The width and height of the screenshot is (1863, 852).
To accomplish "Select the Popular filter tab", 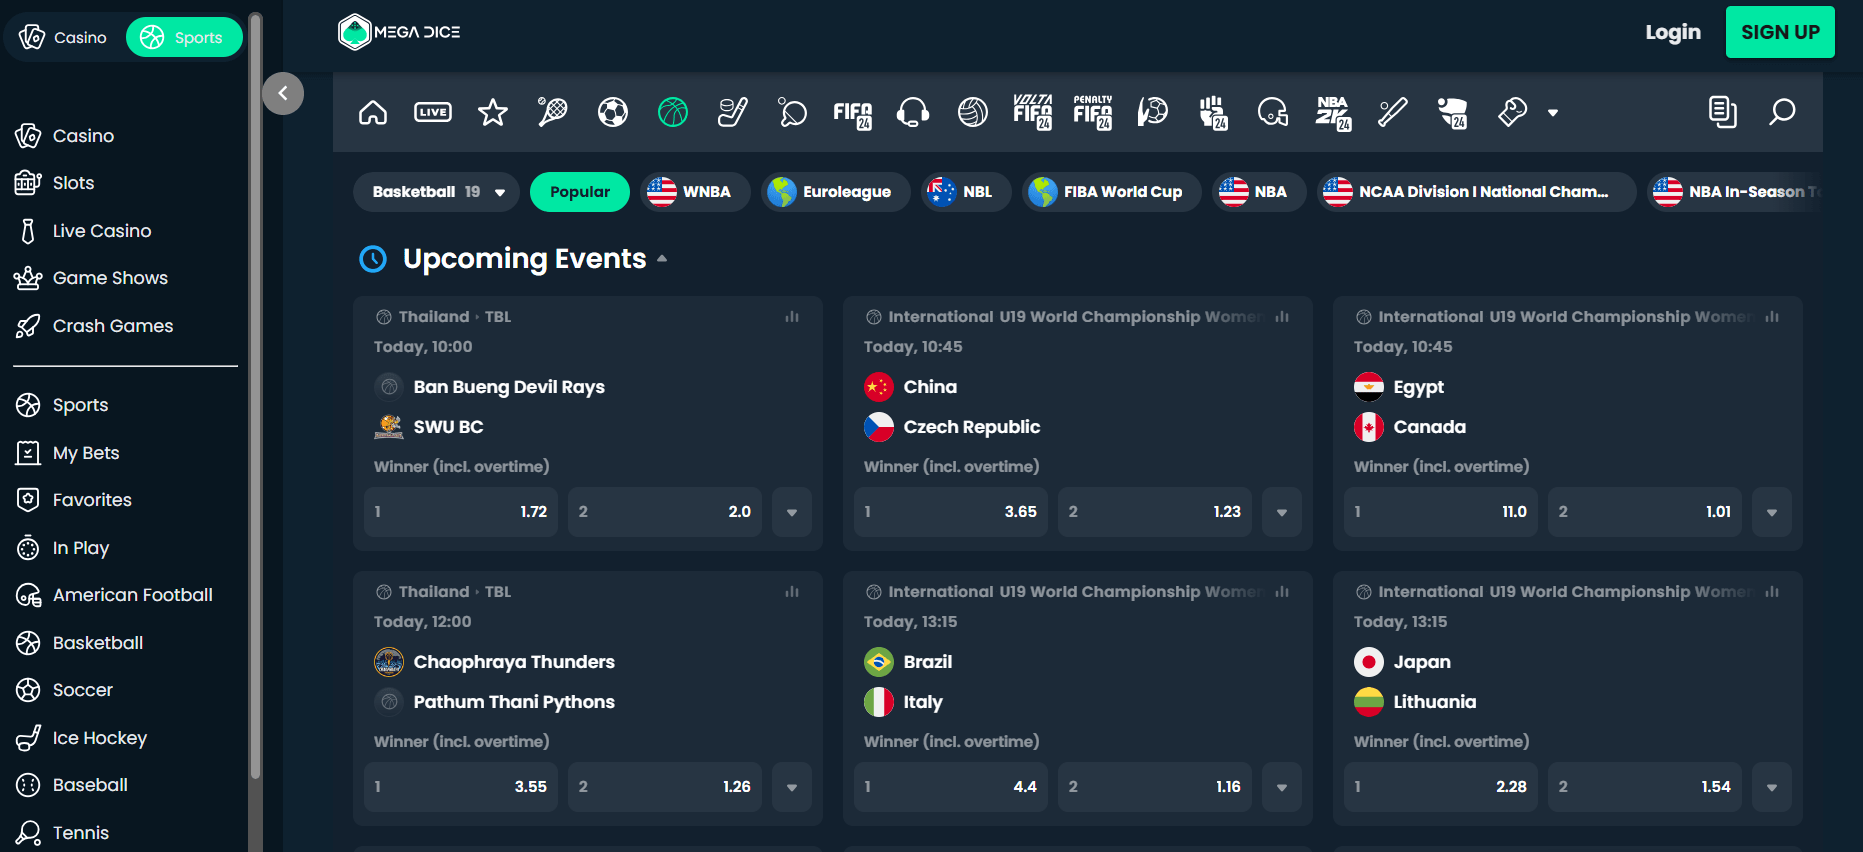I will point(580,192).
